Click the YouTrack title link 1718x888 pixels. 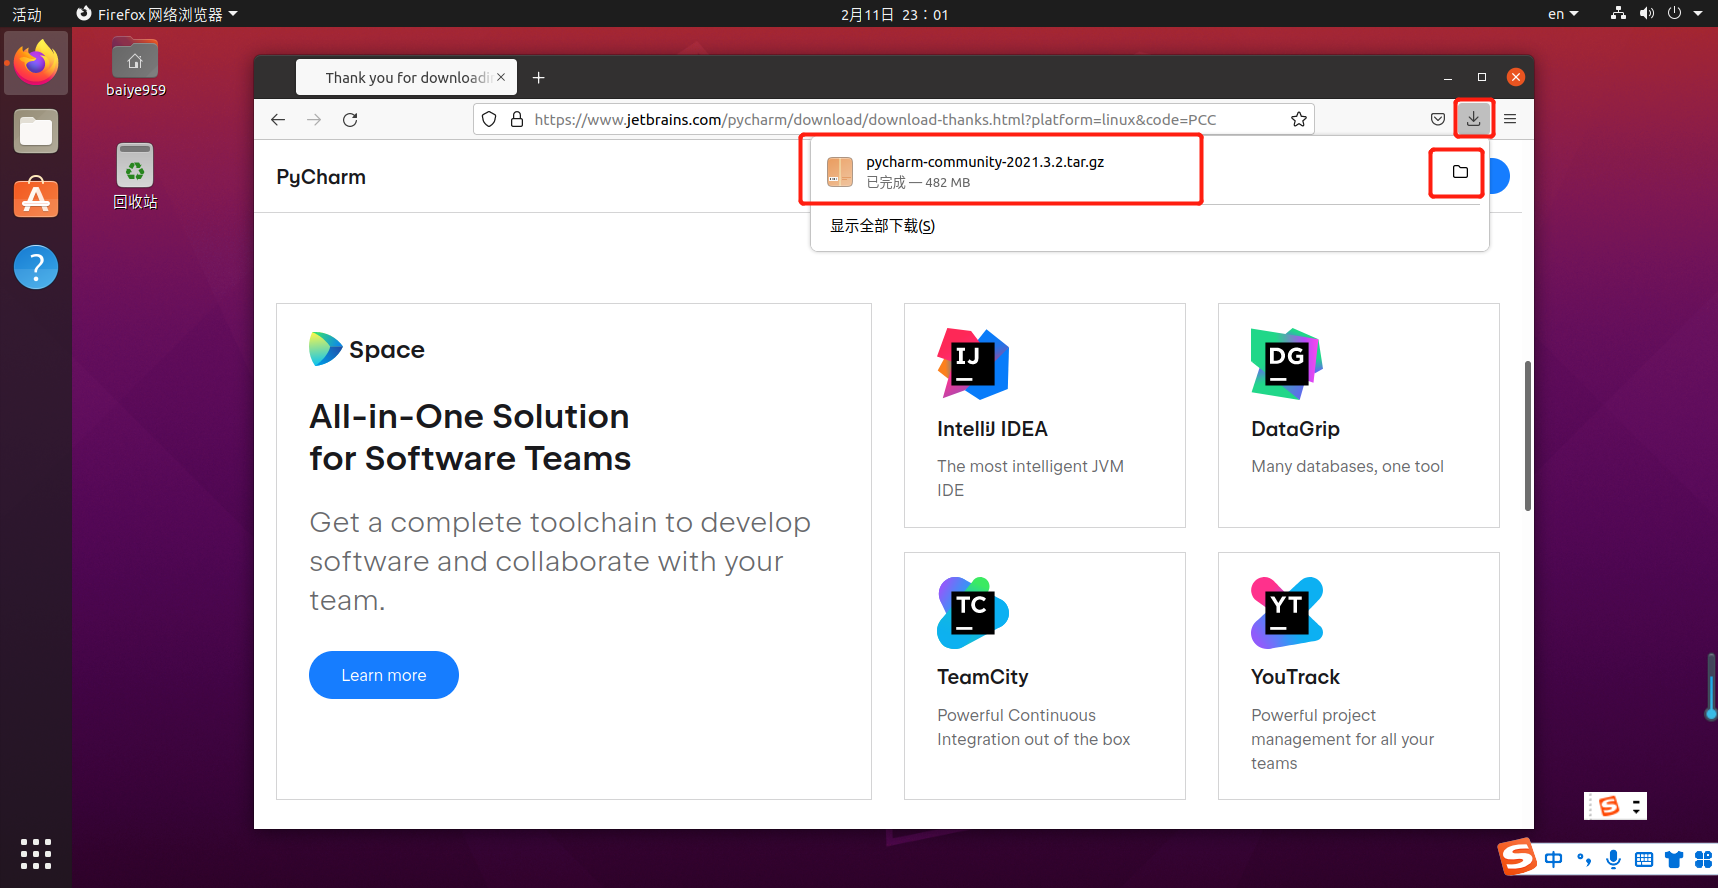1295,677
